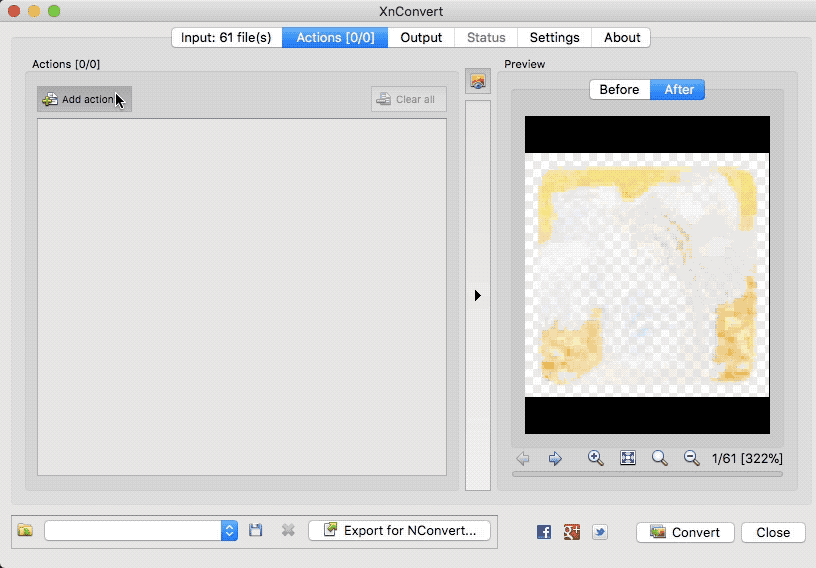
Task: Open the About tab
Action: 621,37
